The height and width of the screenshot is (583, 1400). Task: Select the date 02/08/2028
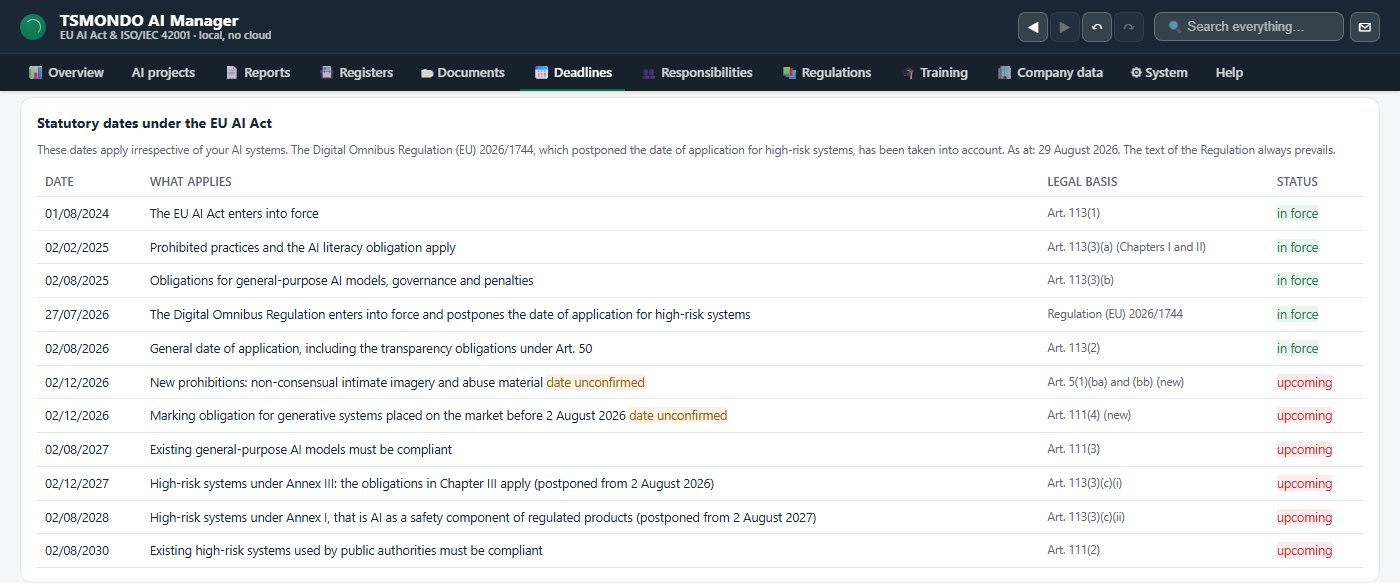click(77, 517)
